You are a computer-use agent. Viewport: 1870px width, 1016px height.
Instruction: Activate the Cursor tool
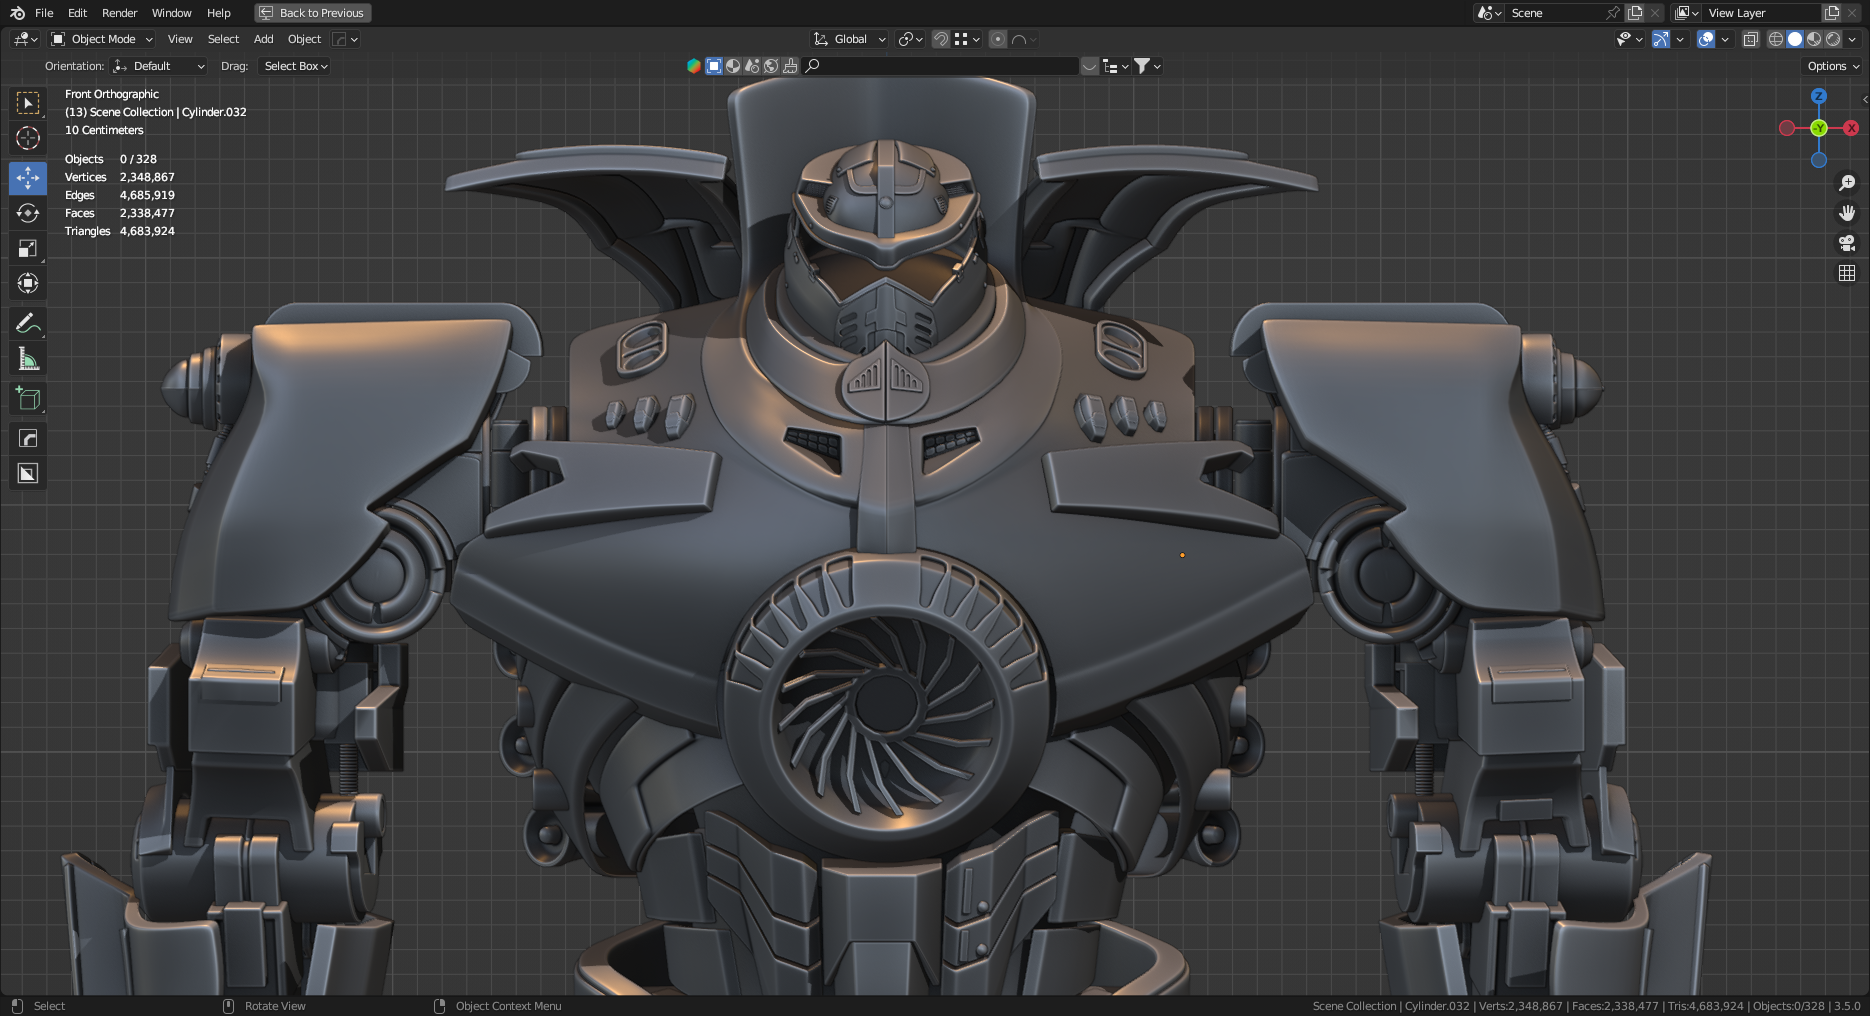click(28, 138)
